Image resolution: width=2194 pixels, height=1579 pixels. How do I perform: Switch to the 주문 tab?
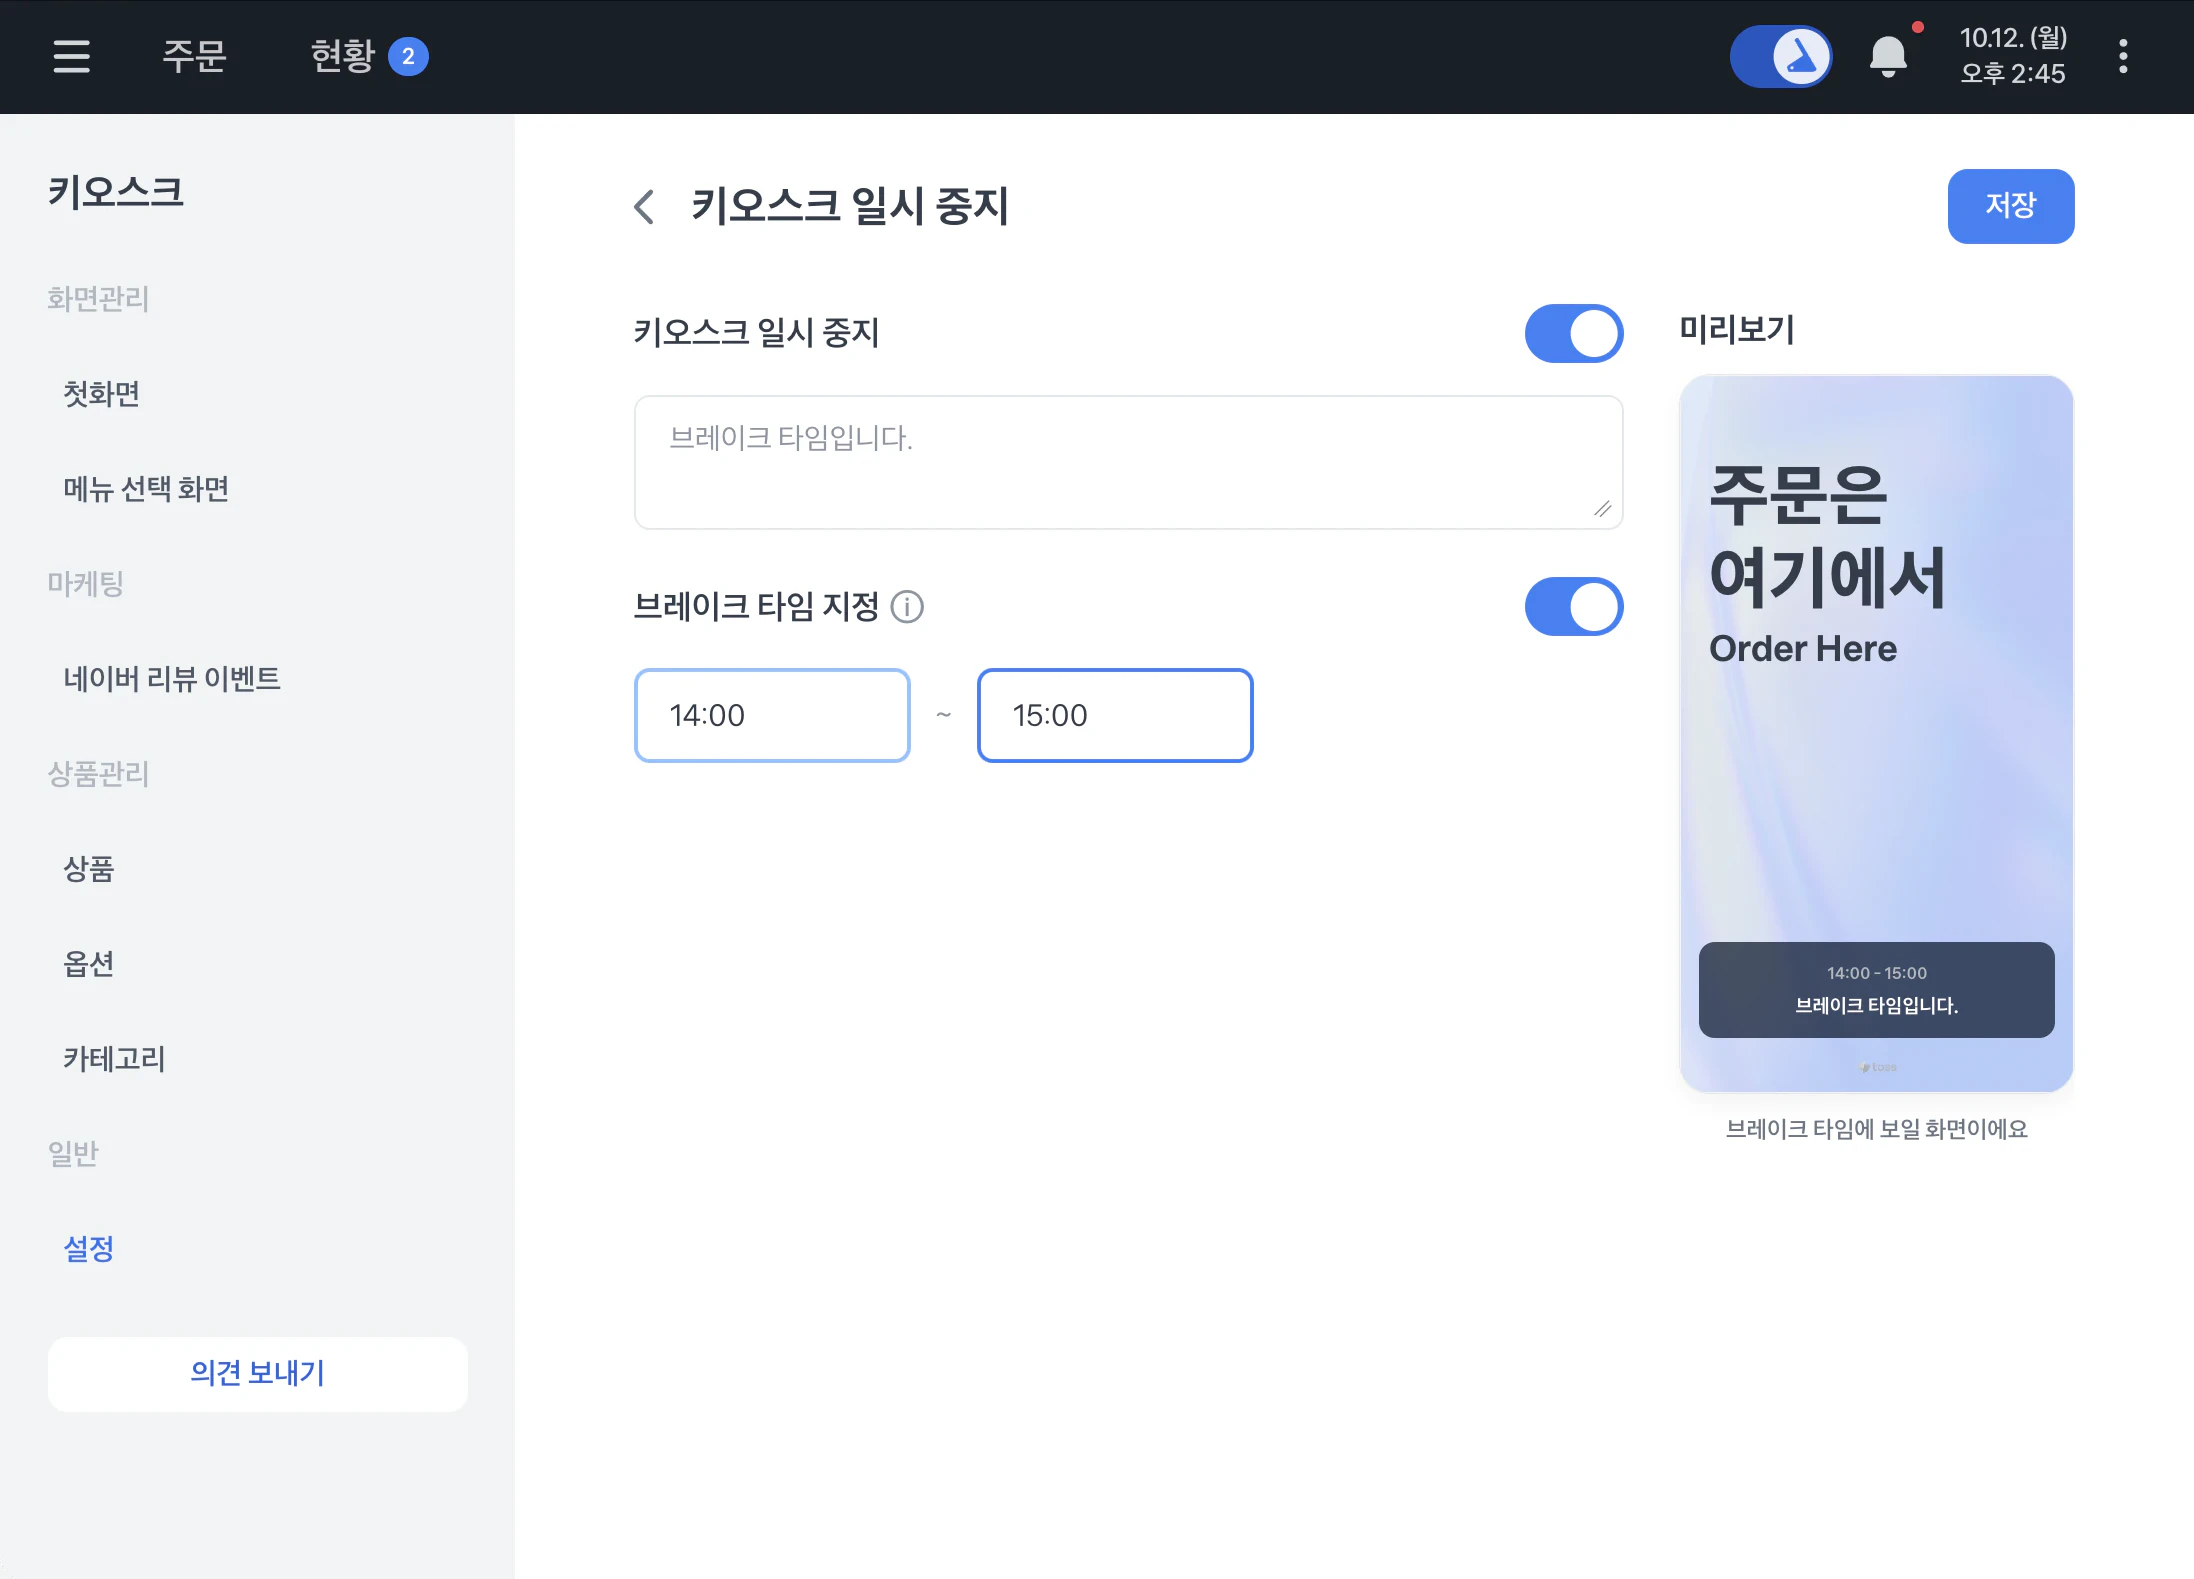click(195, 56)
